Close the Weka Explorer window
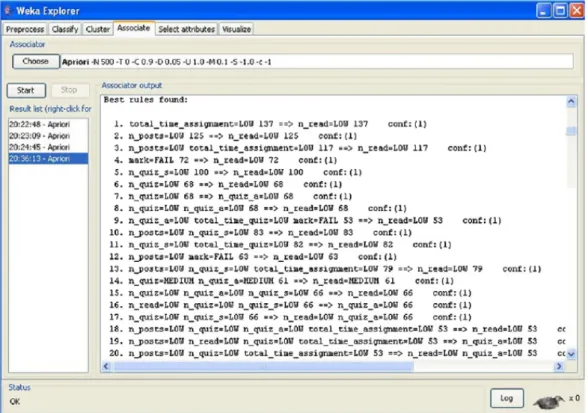Image resolution: width=588 pixels, height=413 pixels. tap(577, 11)
